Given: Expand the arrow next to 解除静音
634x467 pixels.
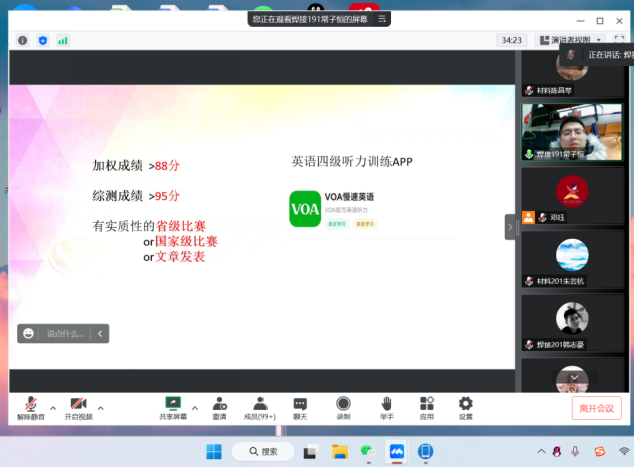Looking at the screenshot, I should coord(53,408).
